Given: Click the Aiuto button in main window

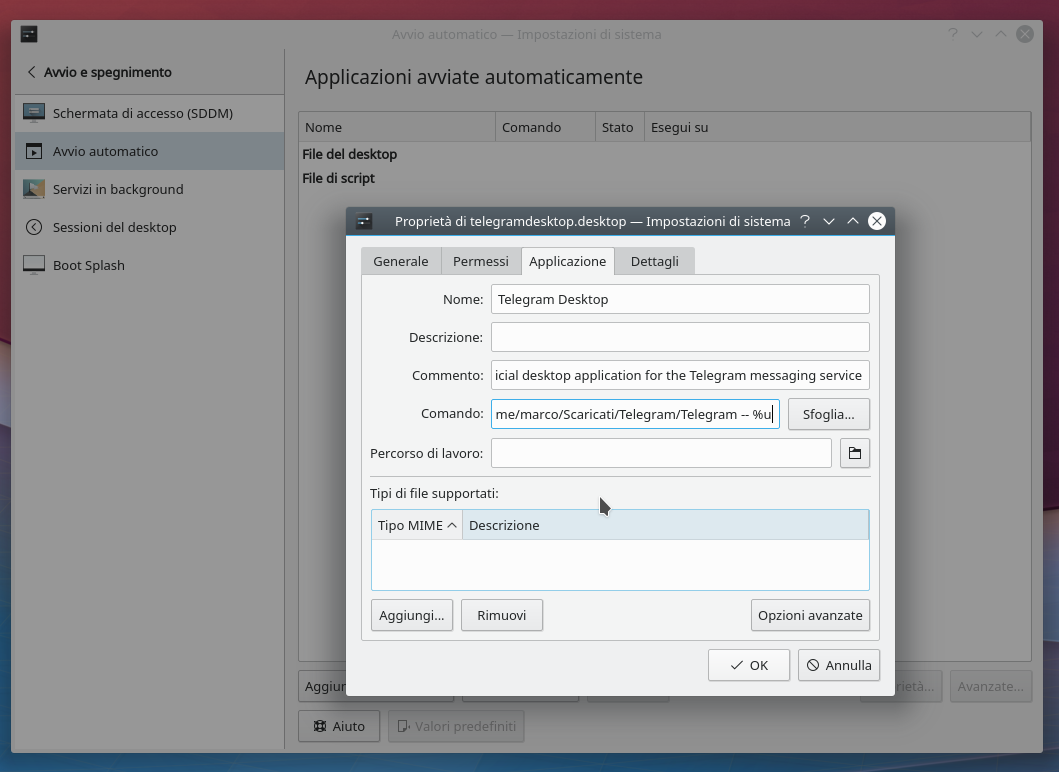Looking at the screenshot, I should point(339,726).
